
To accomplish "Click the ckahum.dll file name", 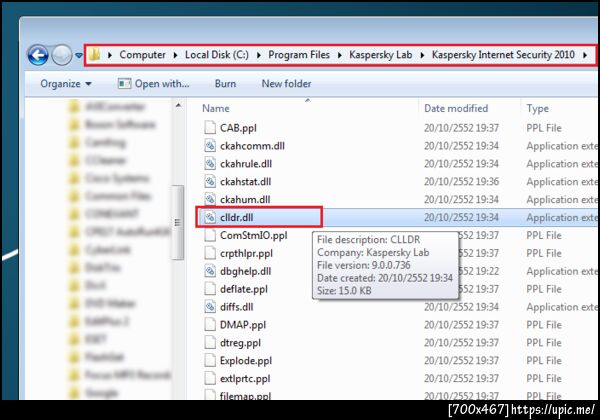I will point(245,200).
